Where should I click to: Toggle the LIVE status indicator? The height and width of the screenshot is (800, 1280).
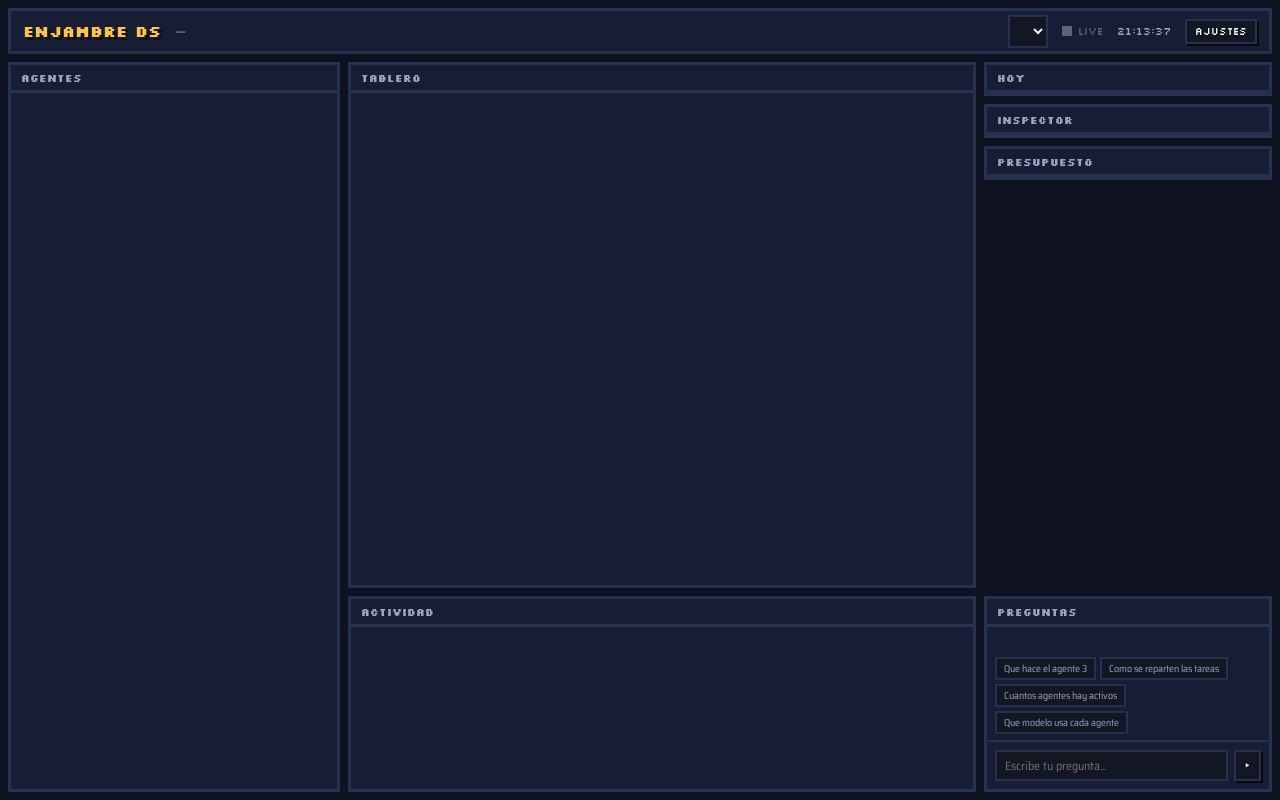click(1083, 31)
